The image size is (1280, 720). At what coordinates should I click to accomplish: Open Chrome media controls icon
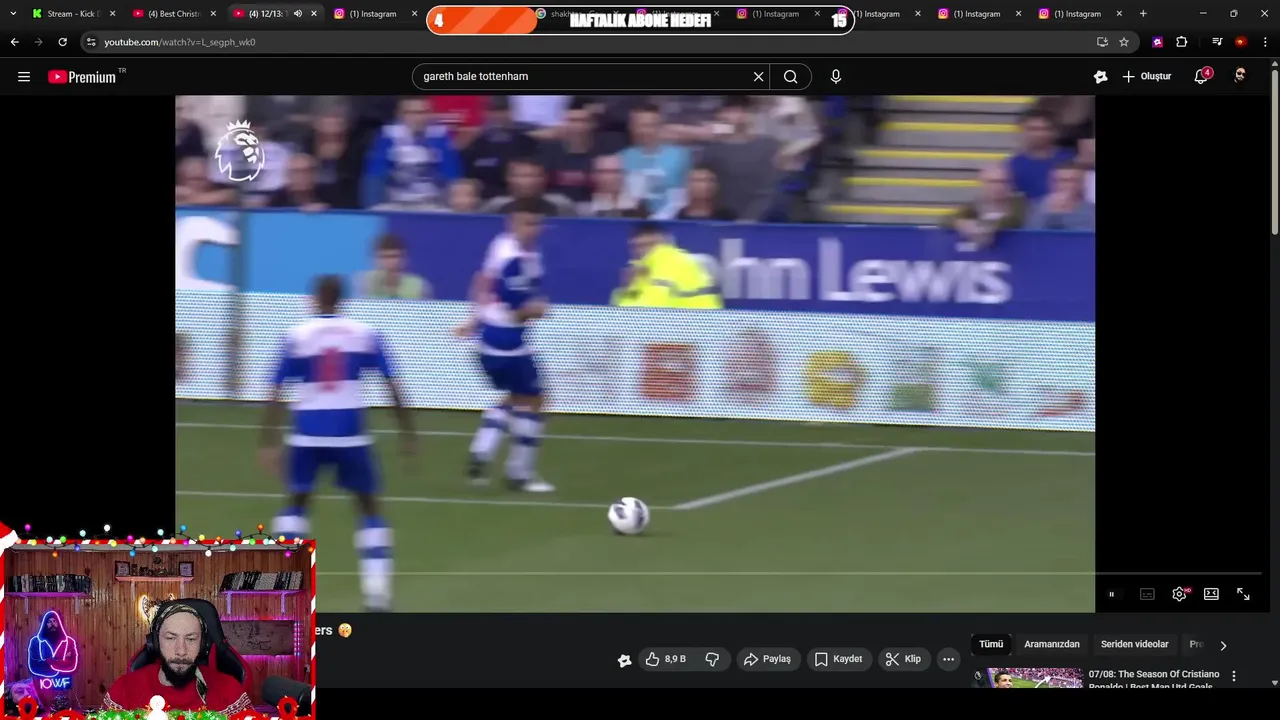[x=1217, y=42]
